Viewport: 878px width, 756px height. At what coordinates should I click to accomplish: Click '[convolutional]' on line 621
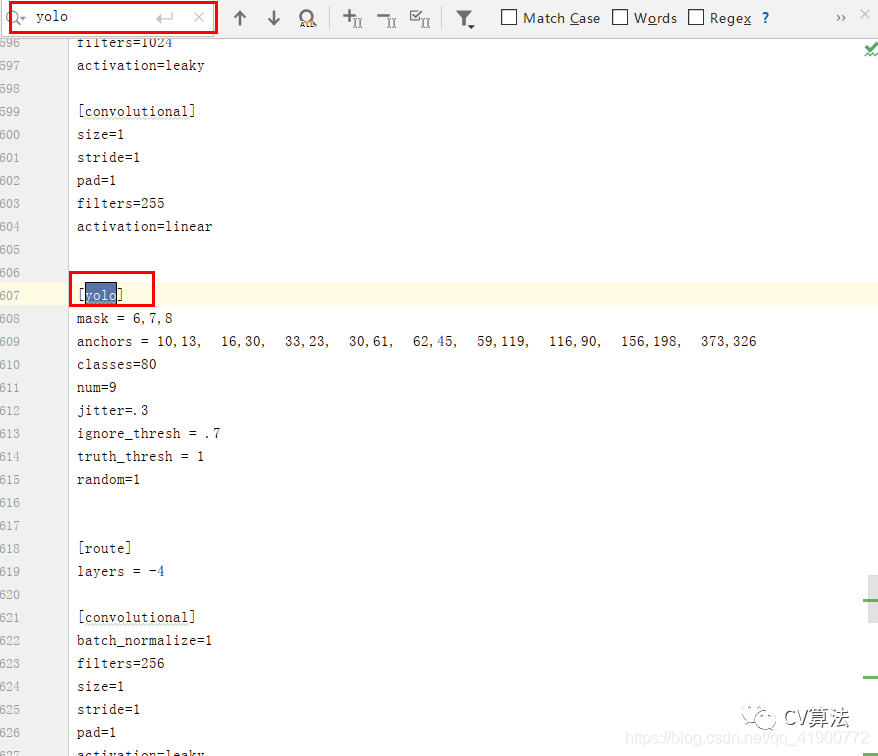[137, 617]
